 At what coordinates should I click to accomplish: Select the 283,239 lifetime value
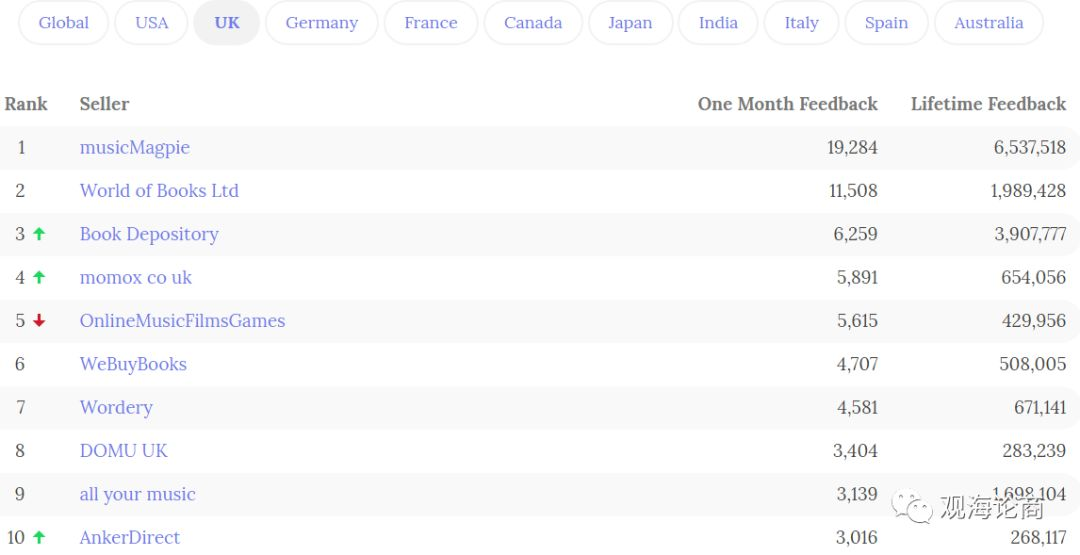[1034, 451]
